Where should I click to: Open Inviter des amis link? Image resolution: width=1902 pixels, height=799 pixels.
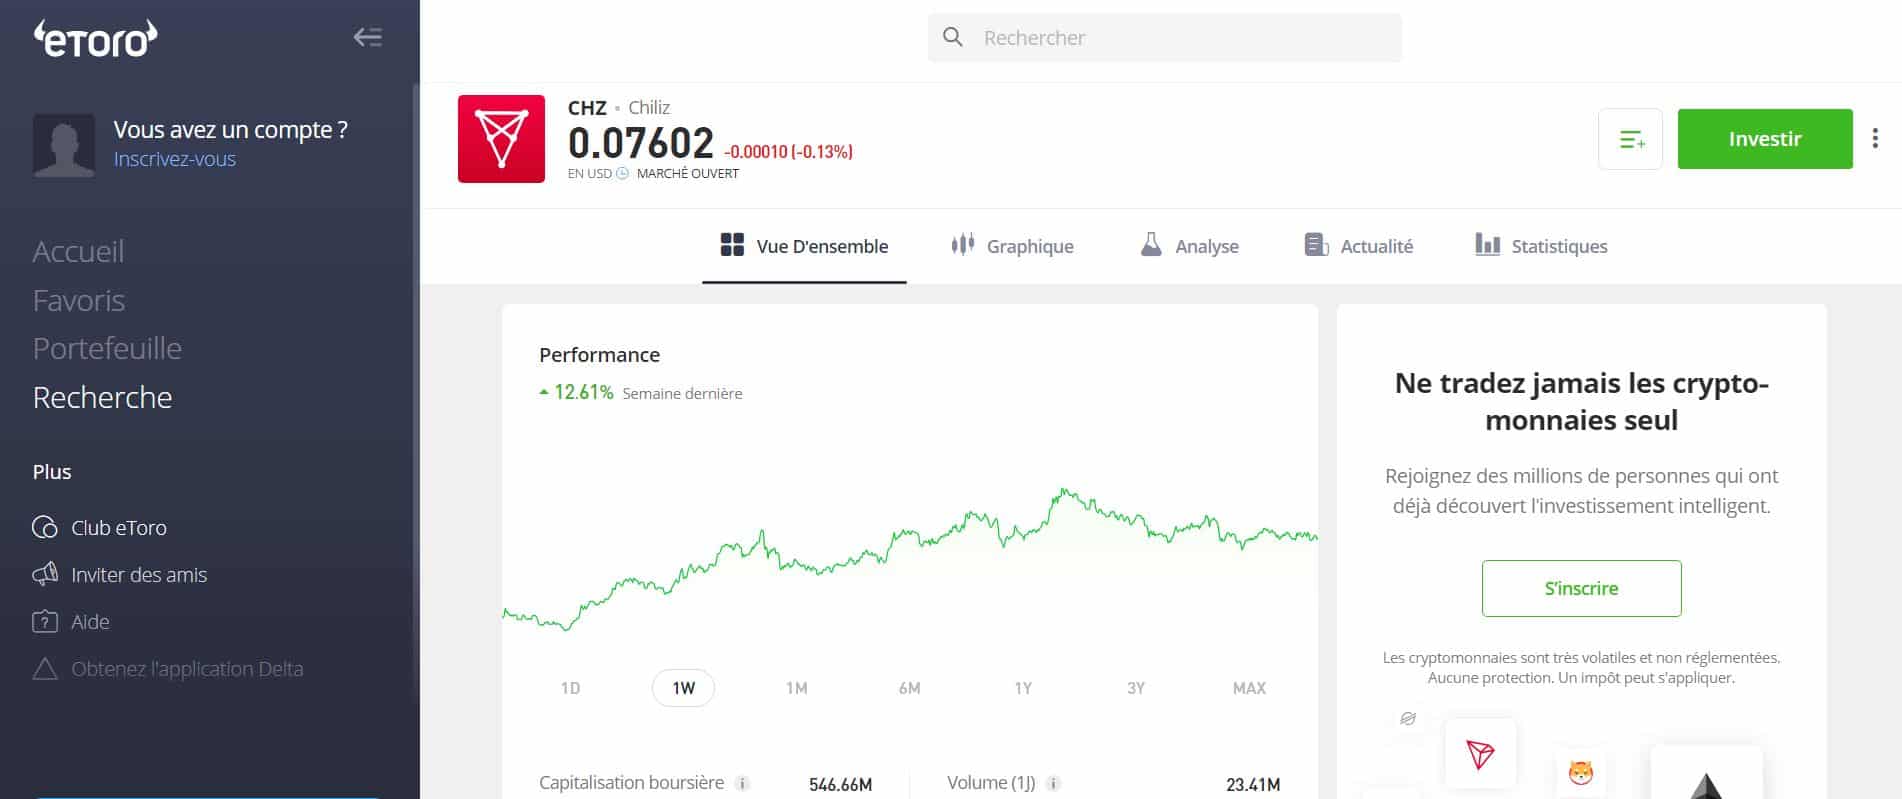coord(139,574)
